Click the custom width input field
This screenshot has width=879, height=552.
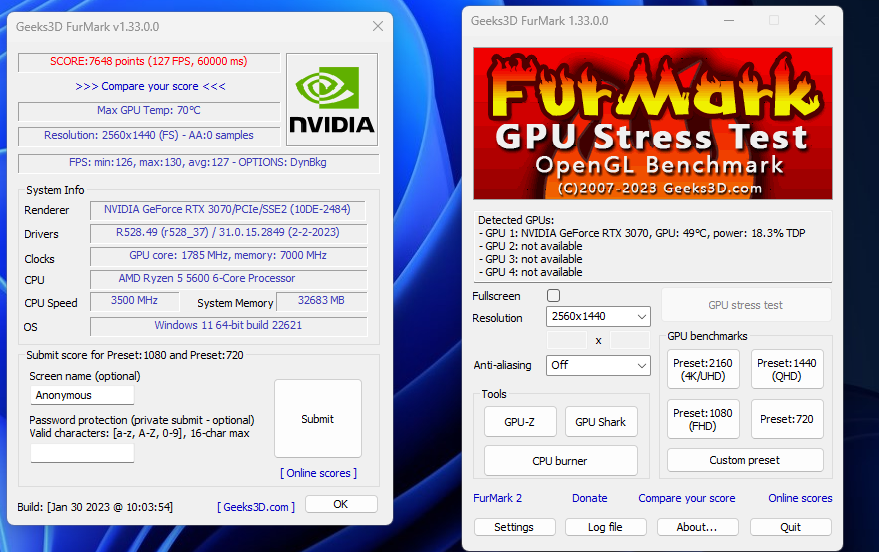click(567, 340)
